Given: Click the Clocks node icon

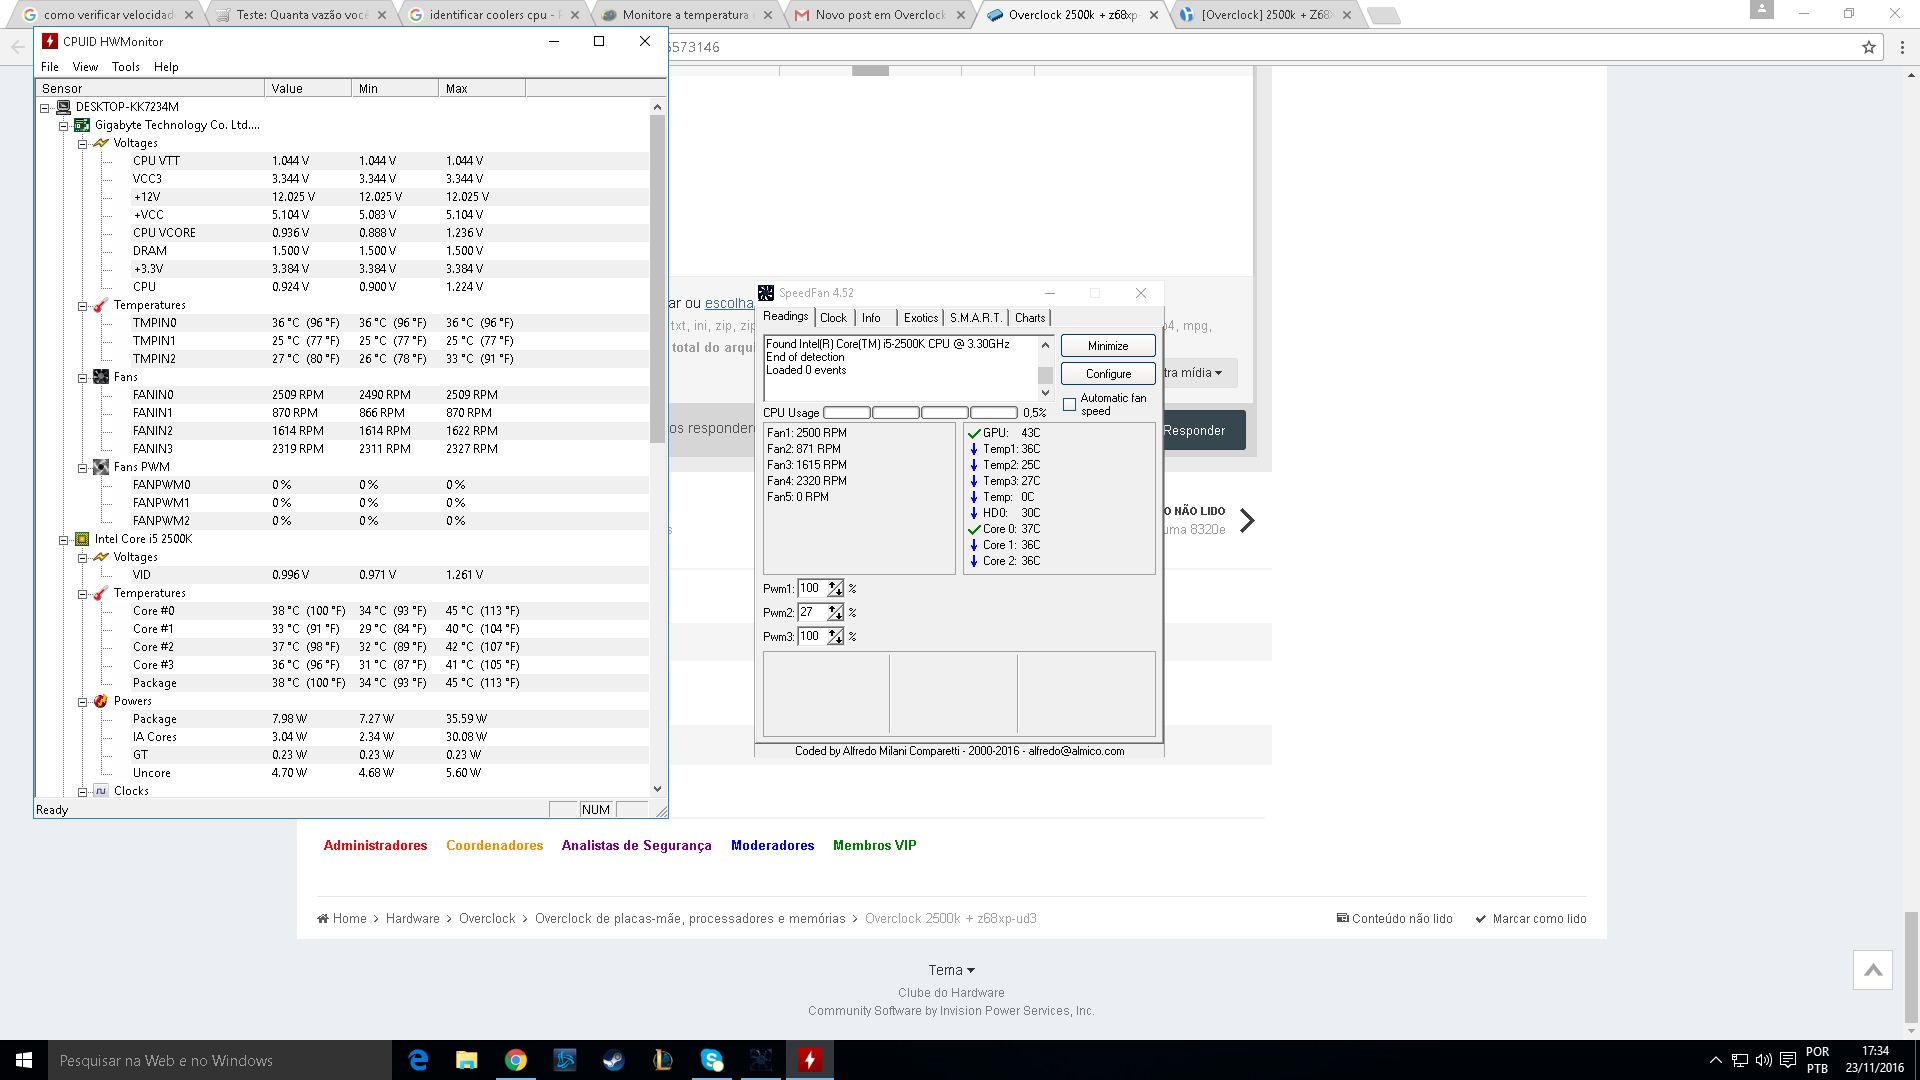Looking at the screenshot, I should [x=101, y=791].
